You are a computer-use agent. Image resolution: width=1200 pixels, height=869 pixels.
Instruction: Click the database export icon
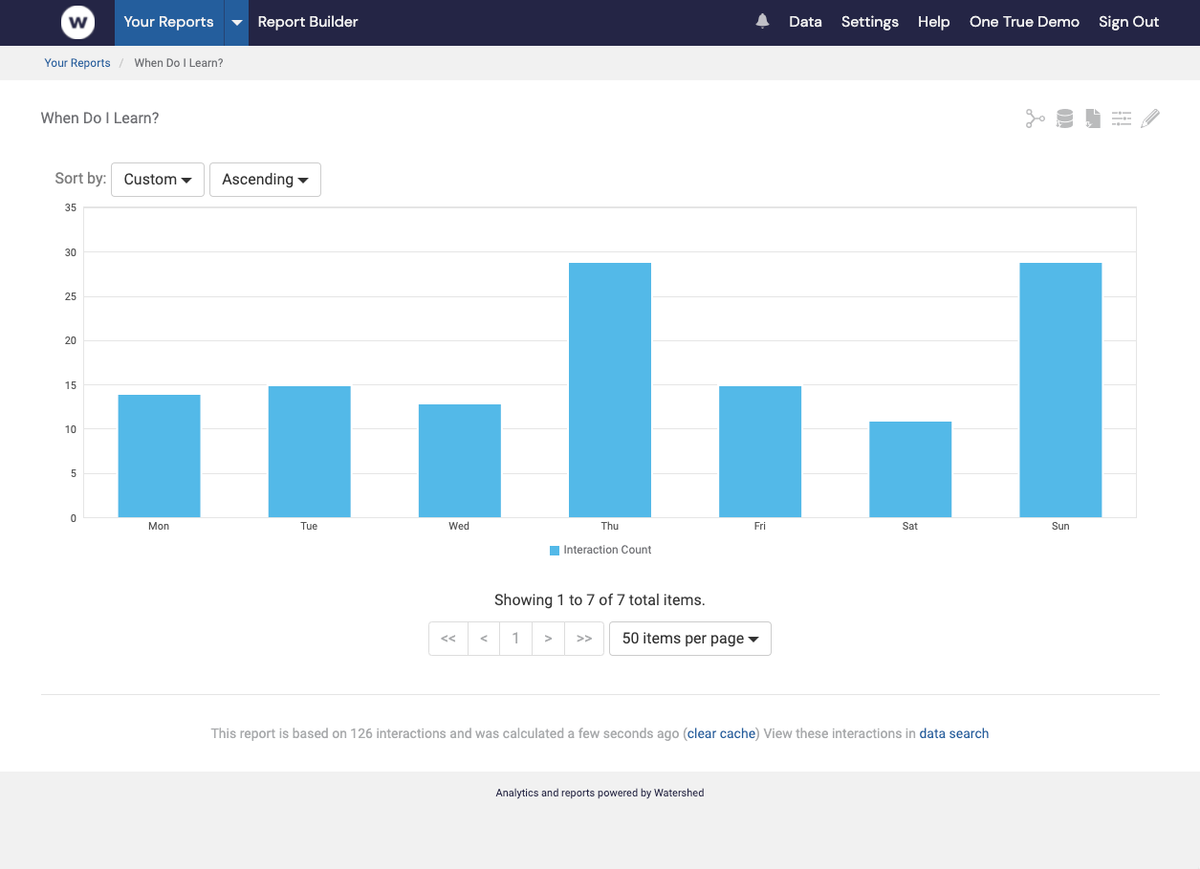(1064, 118)
